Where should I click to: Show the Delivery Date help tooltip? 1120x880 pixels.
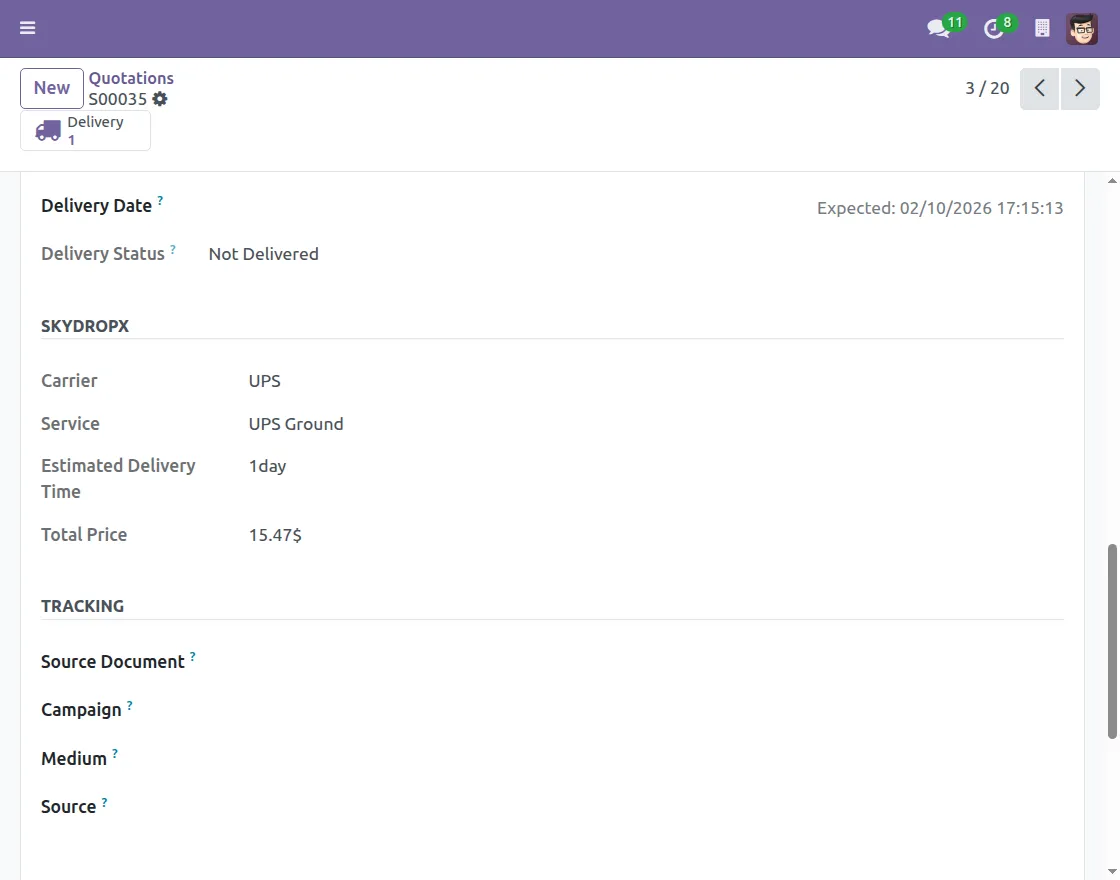coord(162,199)
